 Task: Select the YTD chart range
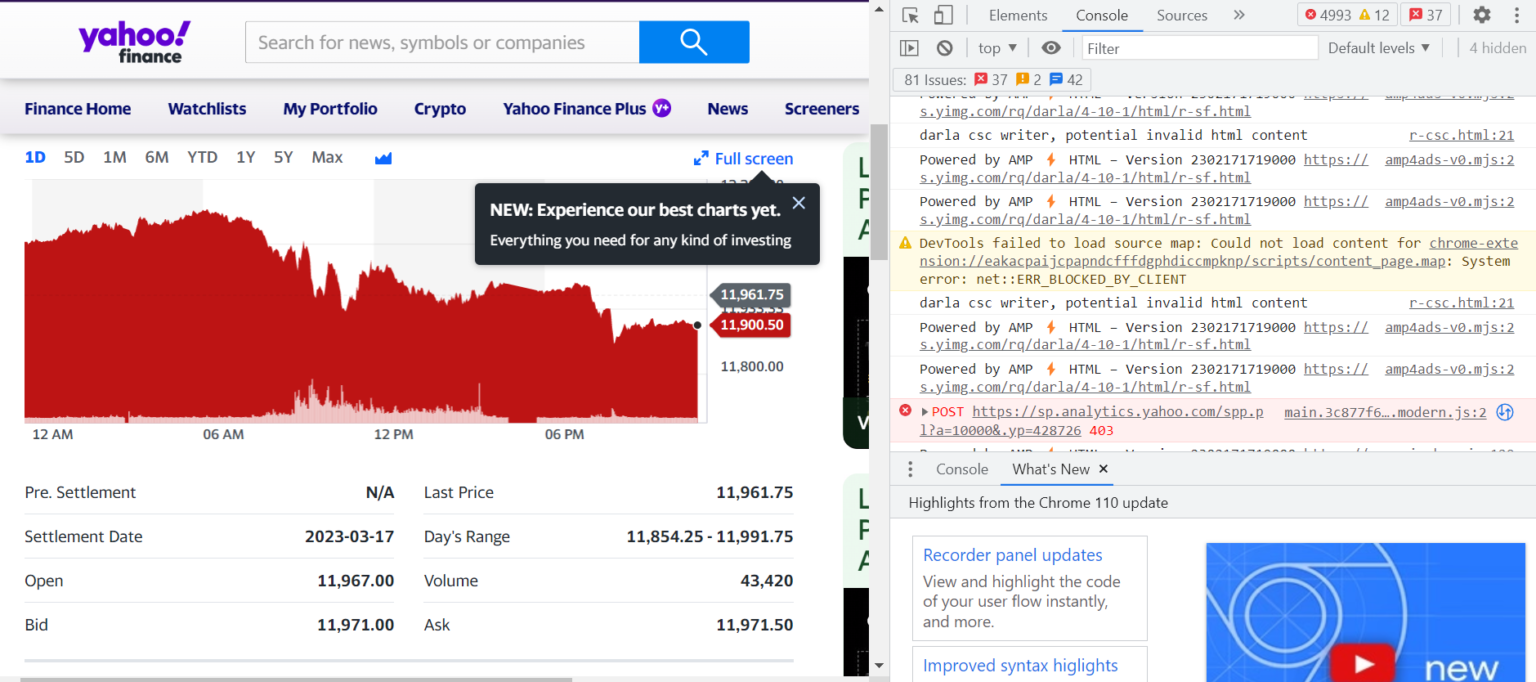coord(202,157)
